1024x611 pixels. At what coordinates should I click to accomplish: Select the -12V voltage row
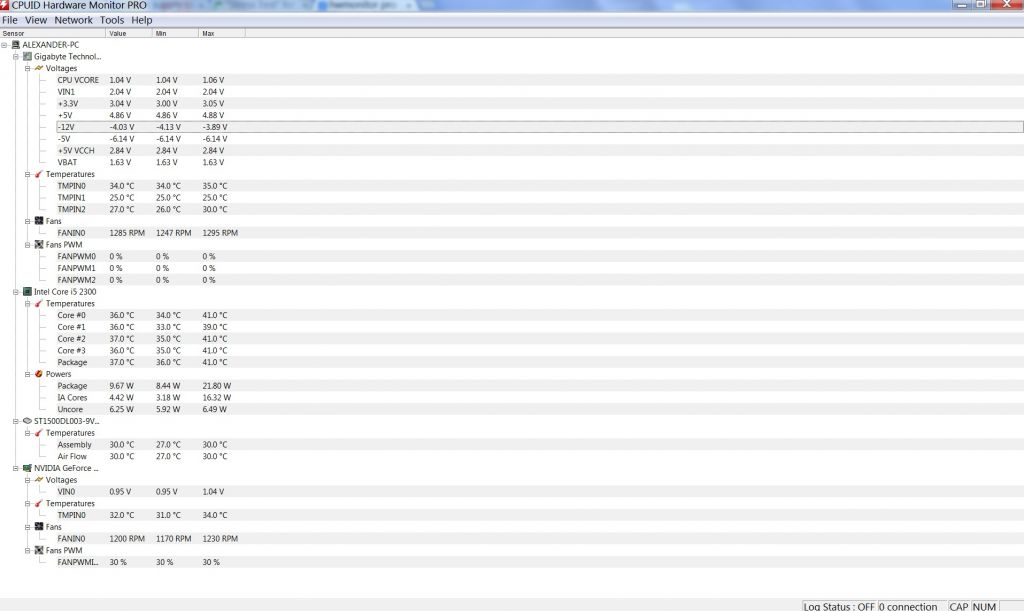click(539, 127)
